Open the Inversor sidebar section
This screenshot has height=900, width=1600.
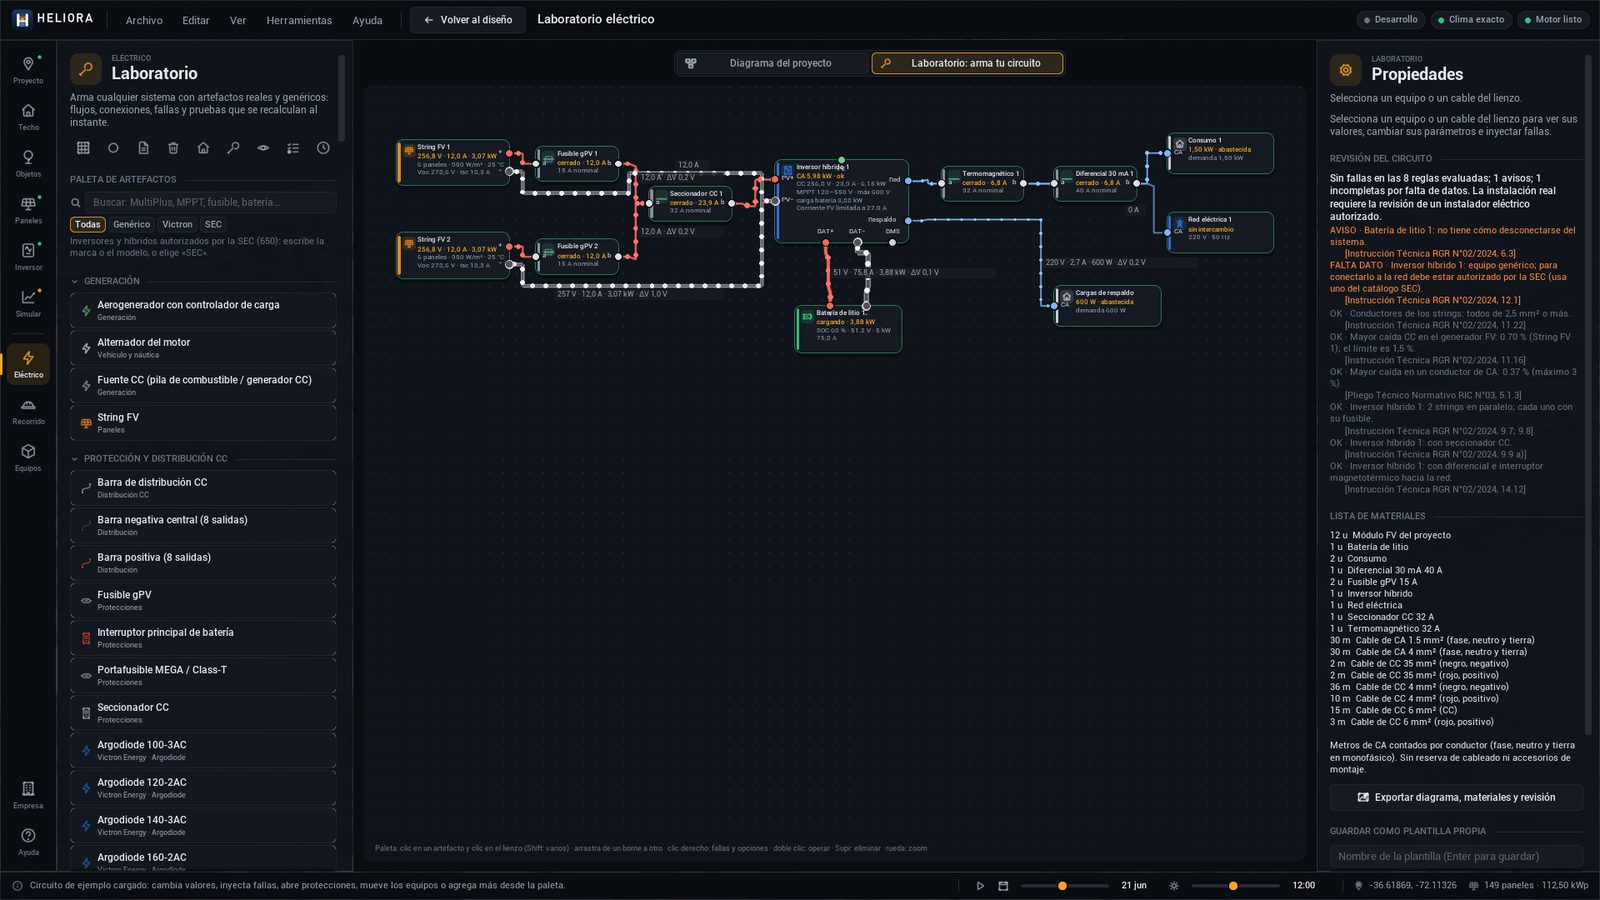[28, 257]
